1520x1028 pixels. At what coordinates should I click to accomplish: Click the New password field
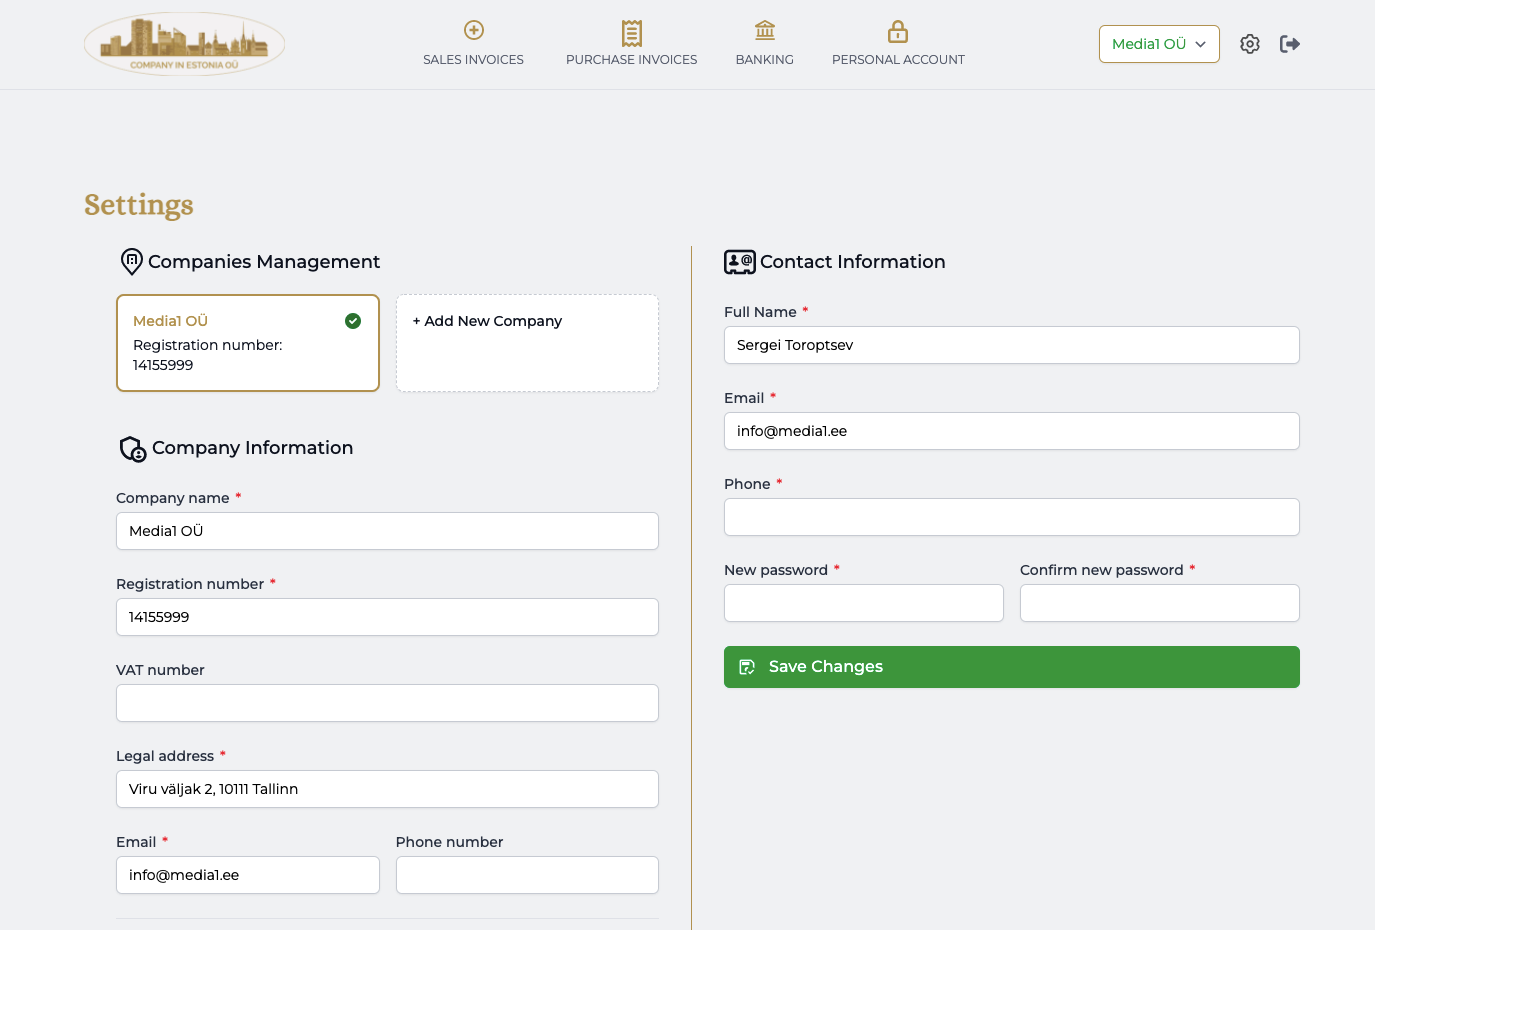tap(863, 603)
